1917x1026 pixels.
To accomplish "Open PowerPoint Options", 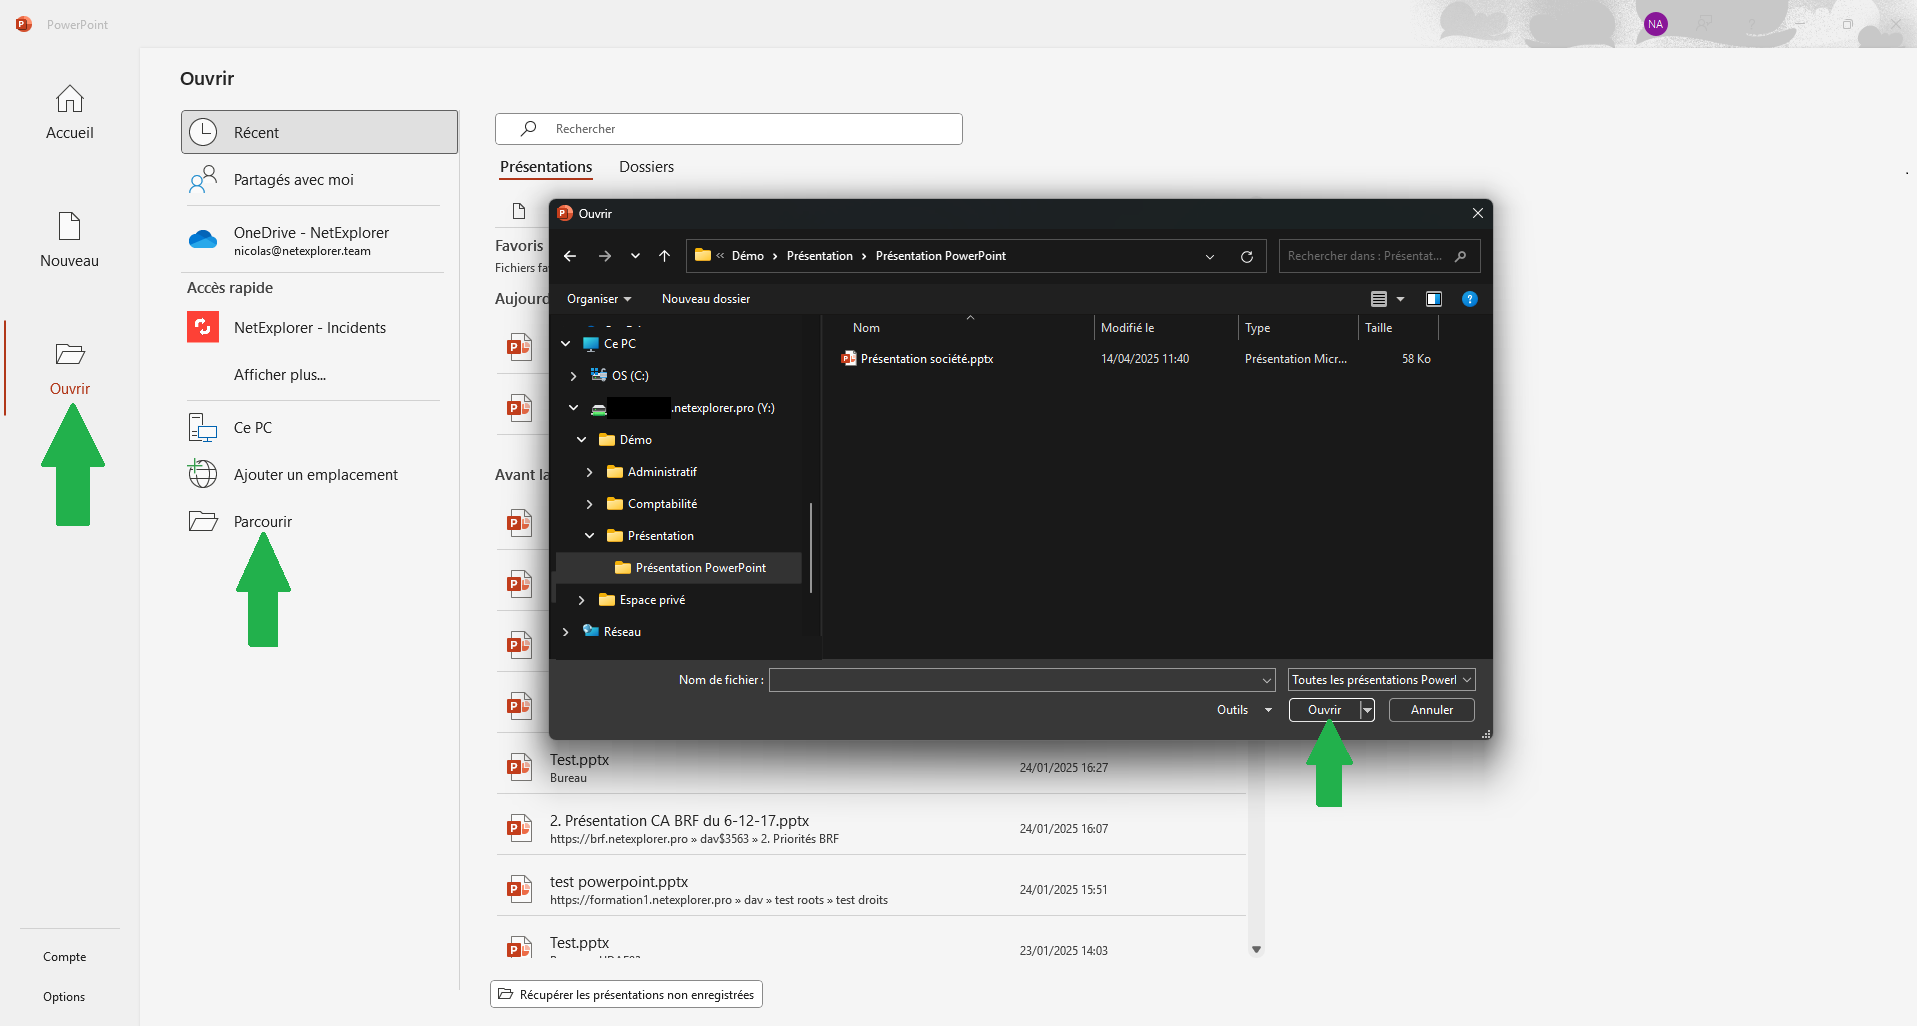I will [64, 997].
